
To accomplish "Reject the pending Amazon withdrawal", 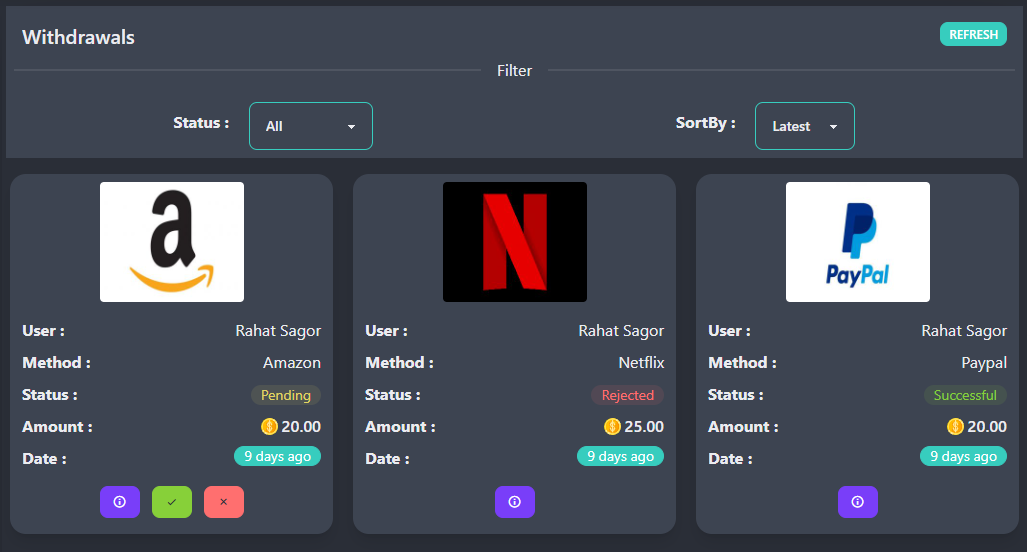I will tap(224, 502).
